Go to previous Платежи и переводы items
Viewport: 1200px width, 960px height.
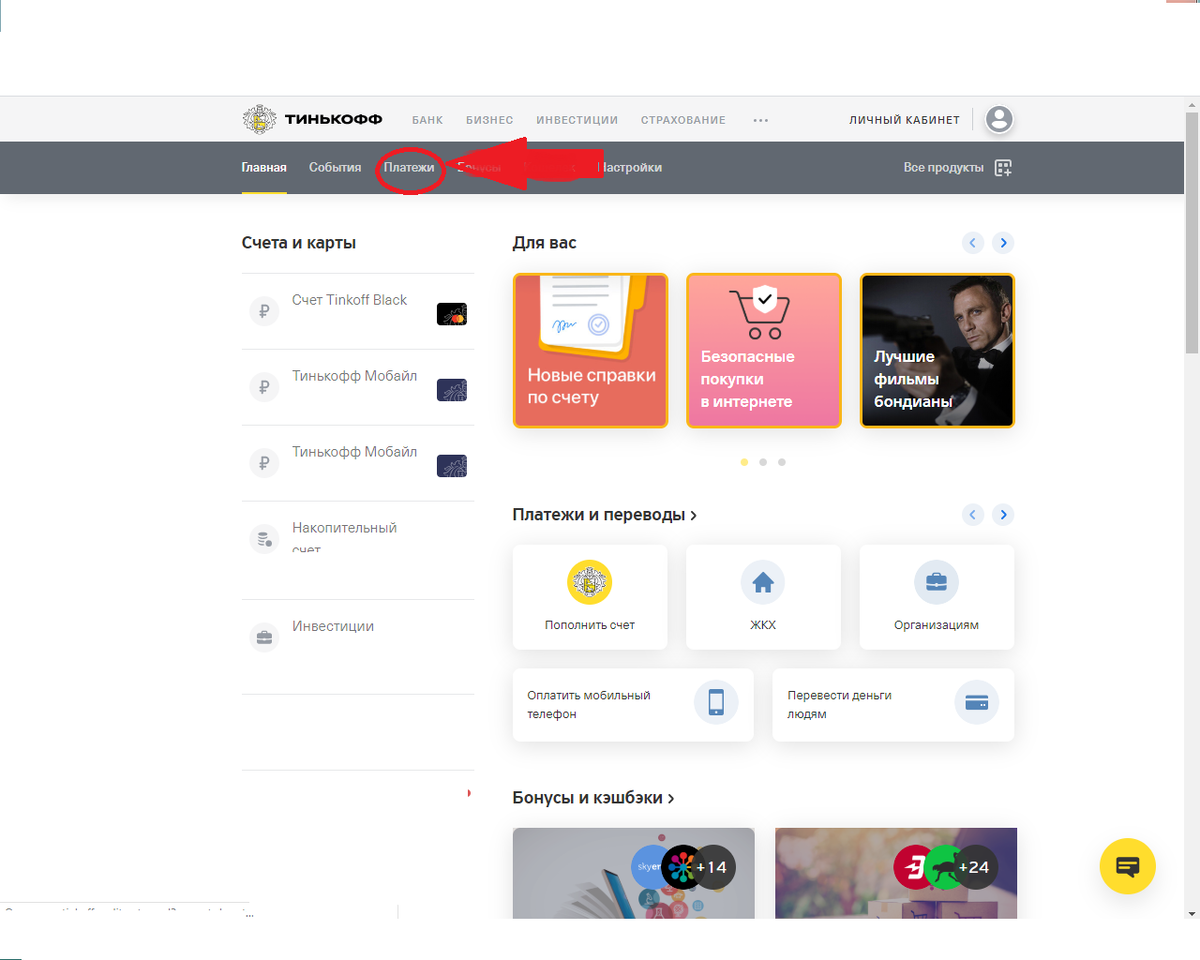973,515
